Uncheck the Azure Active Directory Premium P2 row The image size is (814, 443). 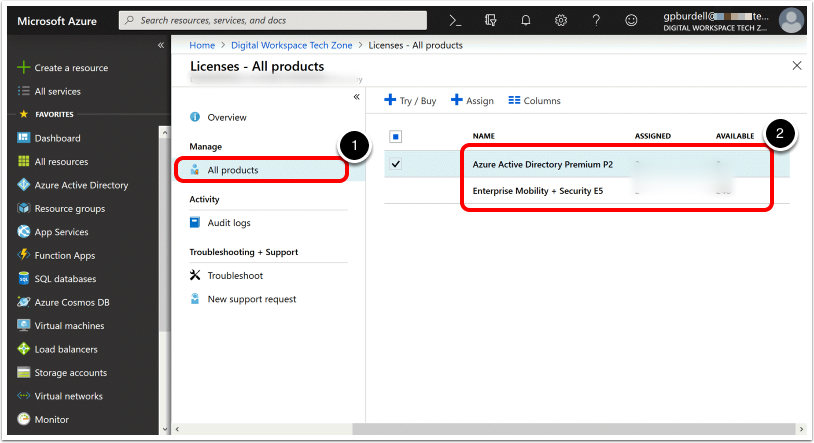tap(396, 164)
